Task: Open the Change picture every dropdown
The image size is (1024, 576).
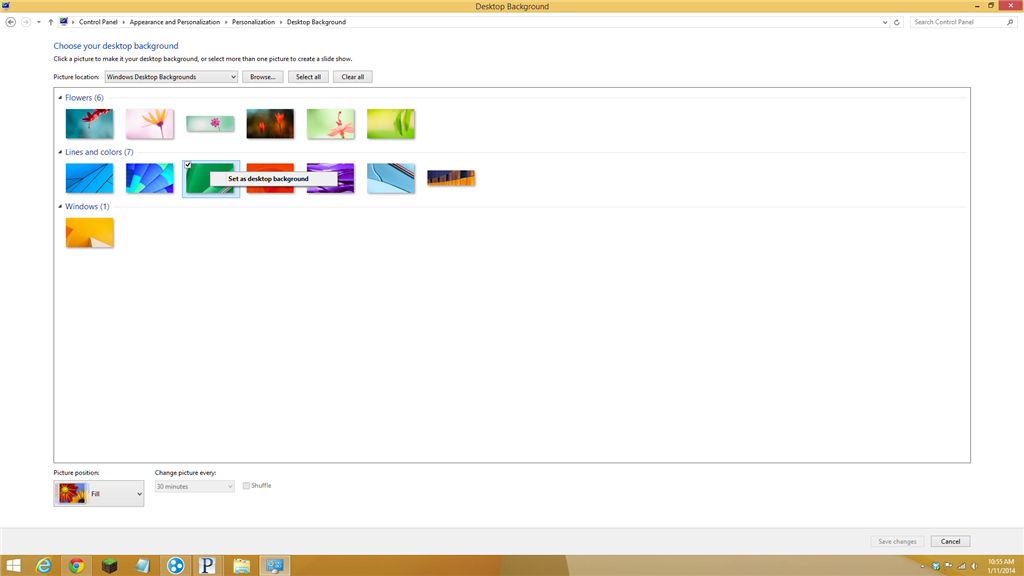Action: tap(194, 485)
